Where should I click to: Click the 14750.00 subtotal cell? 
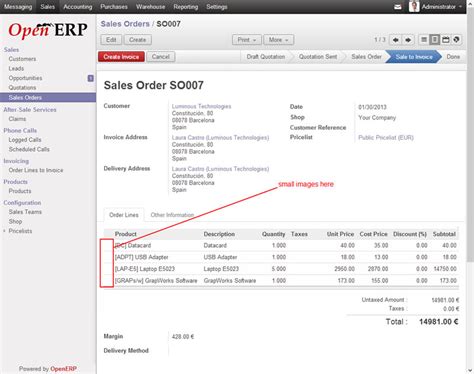[445, 269]
